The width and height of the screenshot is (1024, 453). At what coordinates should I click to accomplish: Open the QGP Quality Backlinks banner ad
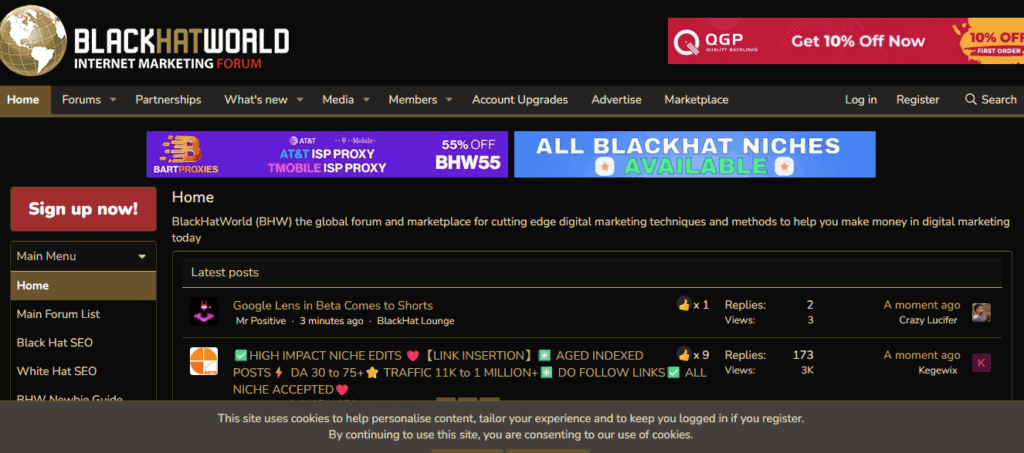(846, 40)
